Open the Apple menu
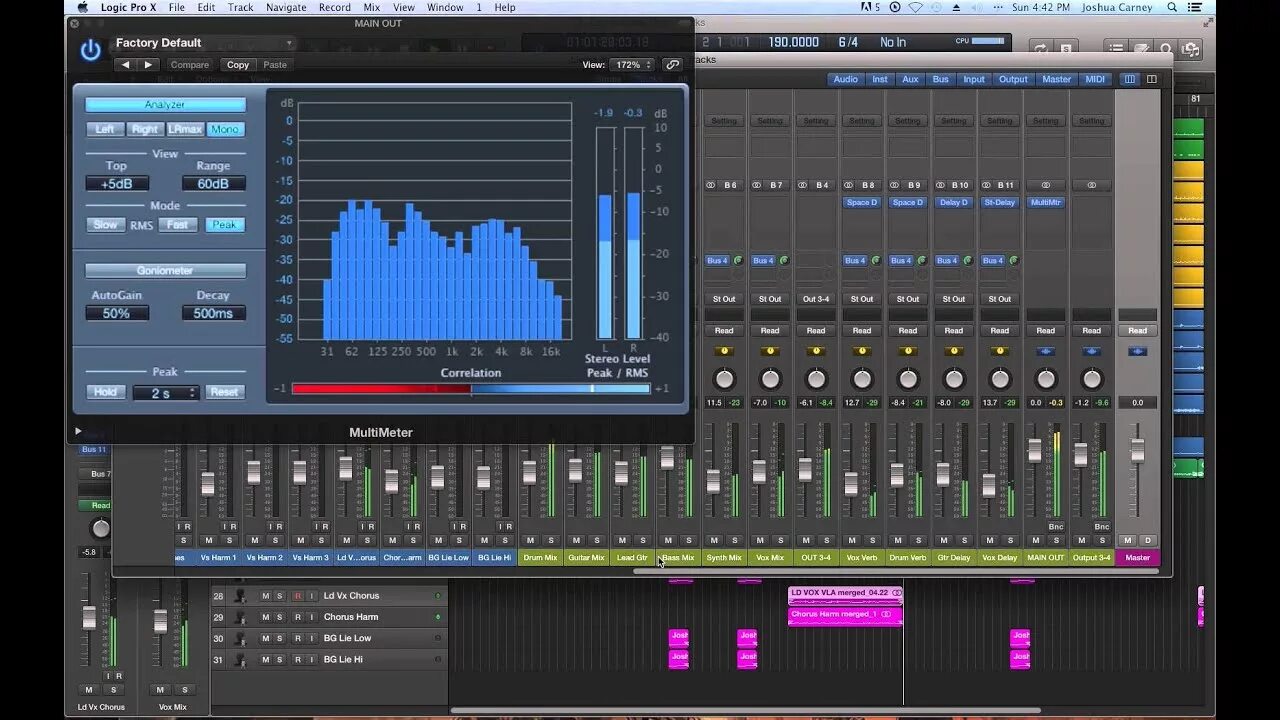1280x720 pixels. pyautogui.click(x=81, y=7)
